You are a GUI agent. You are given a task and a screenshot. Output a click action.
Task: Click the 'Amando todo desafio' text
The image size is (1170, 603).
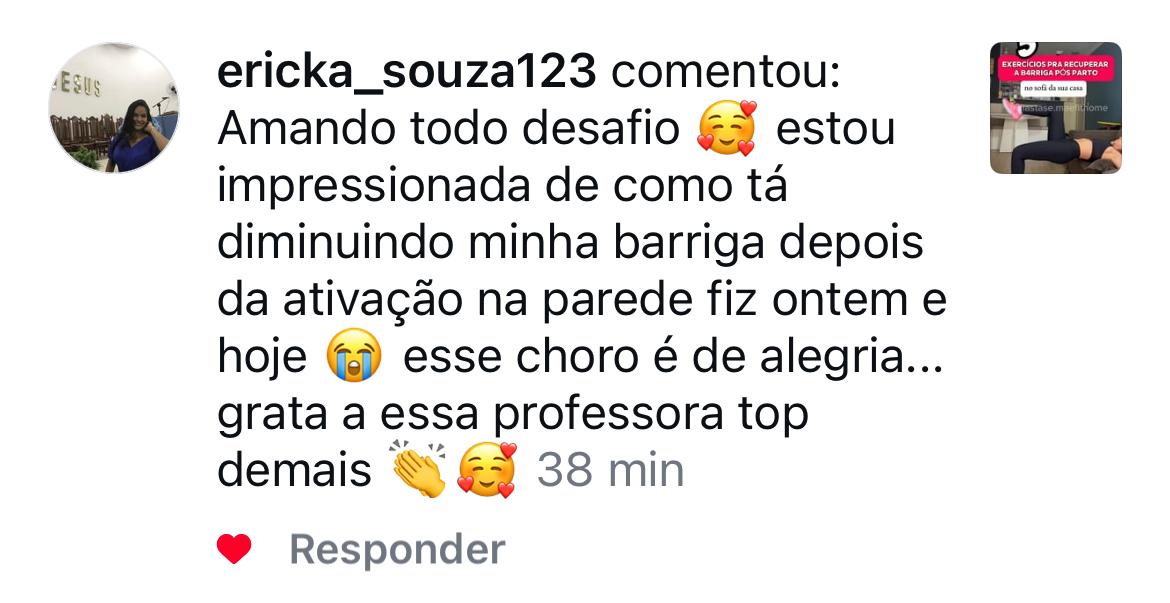point(448,129)
